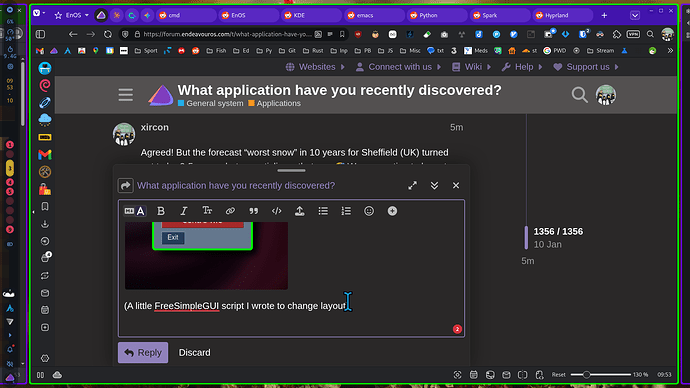Viewport: 690px width, 388px height.
Task: Open the Downloads panel in sidebar
Action: (x=45, y=224)
